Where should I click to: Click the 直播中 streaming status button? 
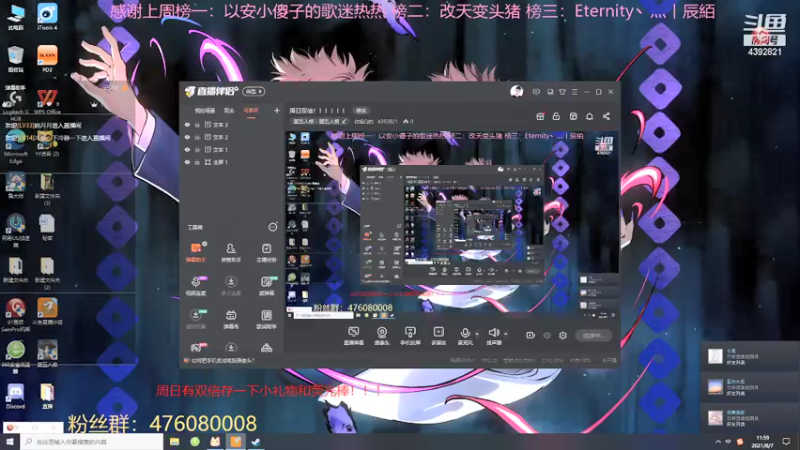pos(593,336)
